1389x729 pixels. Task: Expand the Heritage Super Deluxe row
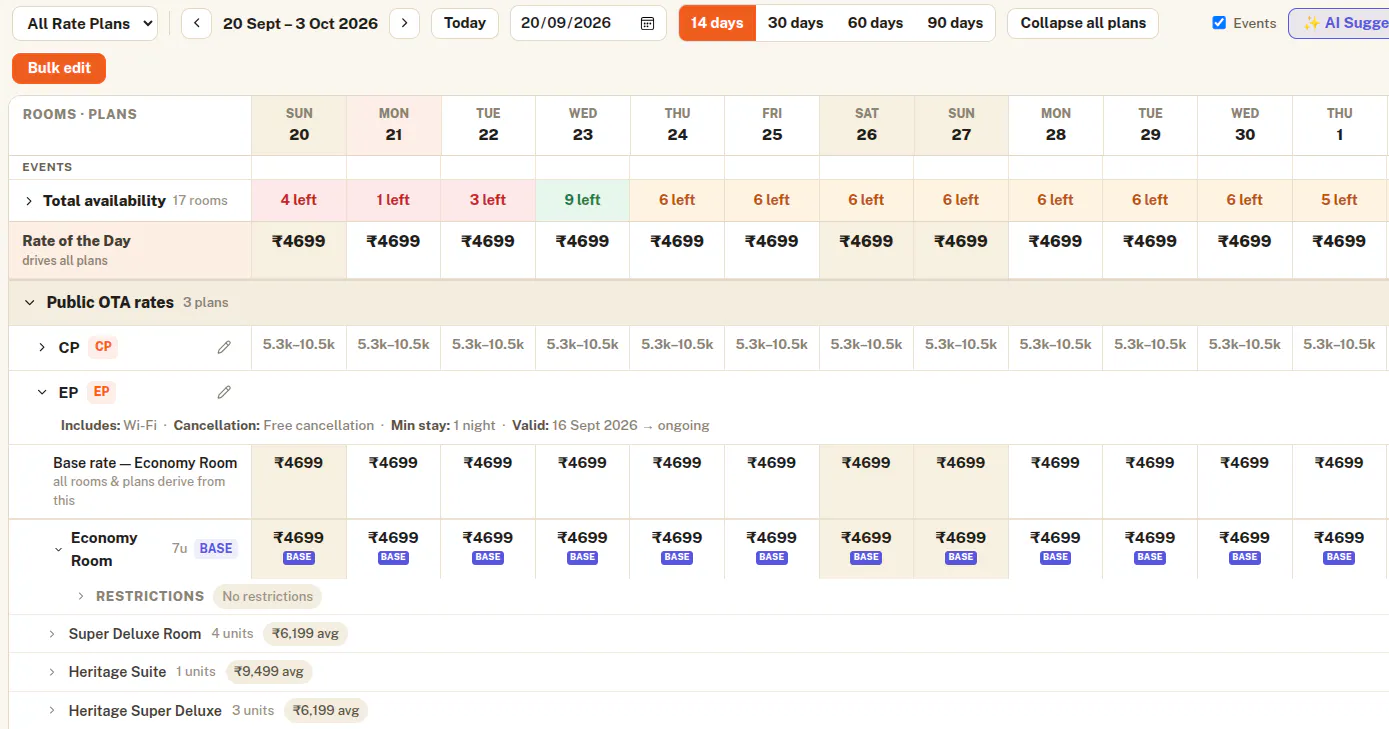click(52, 711)
